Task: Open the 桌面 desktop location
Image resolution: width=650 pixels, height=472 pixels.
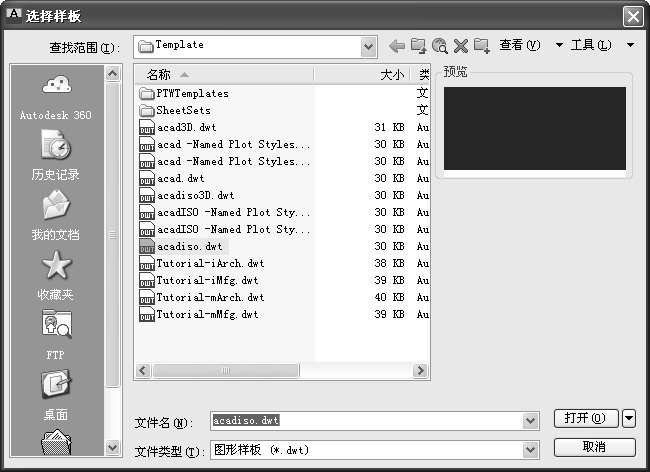Action: coord(56,395)
